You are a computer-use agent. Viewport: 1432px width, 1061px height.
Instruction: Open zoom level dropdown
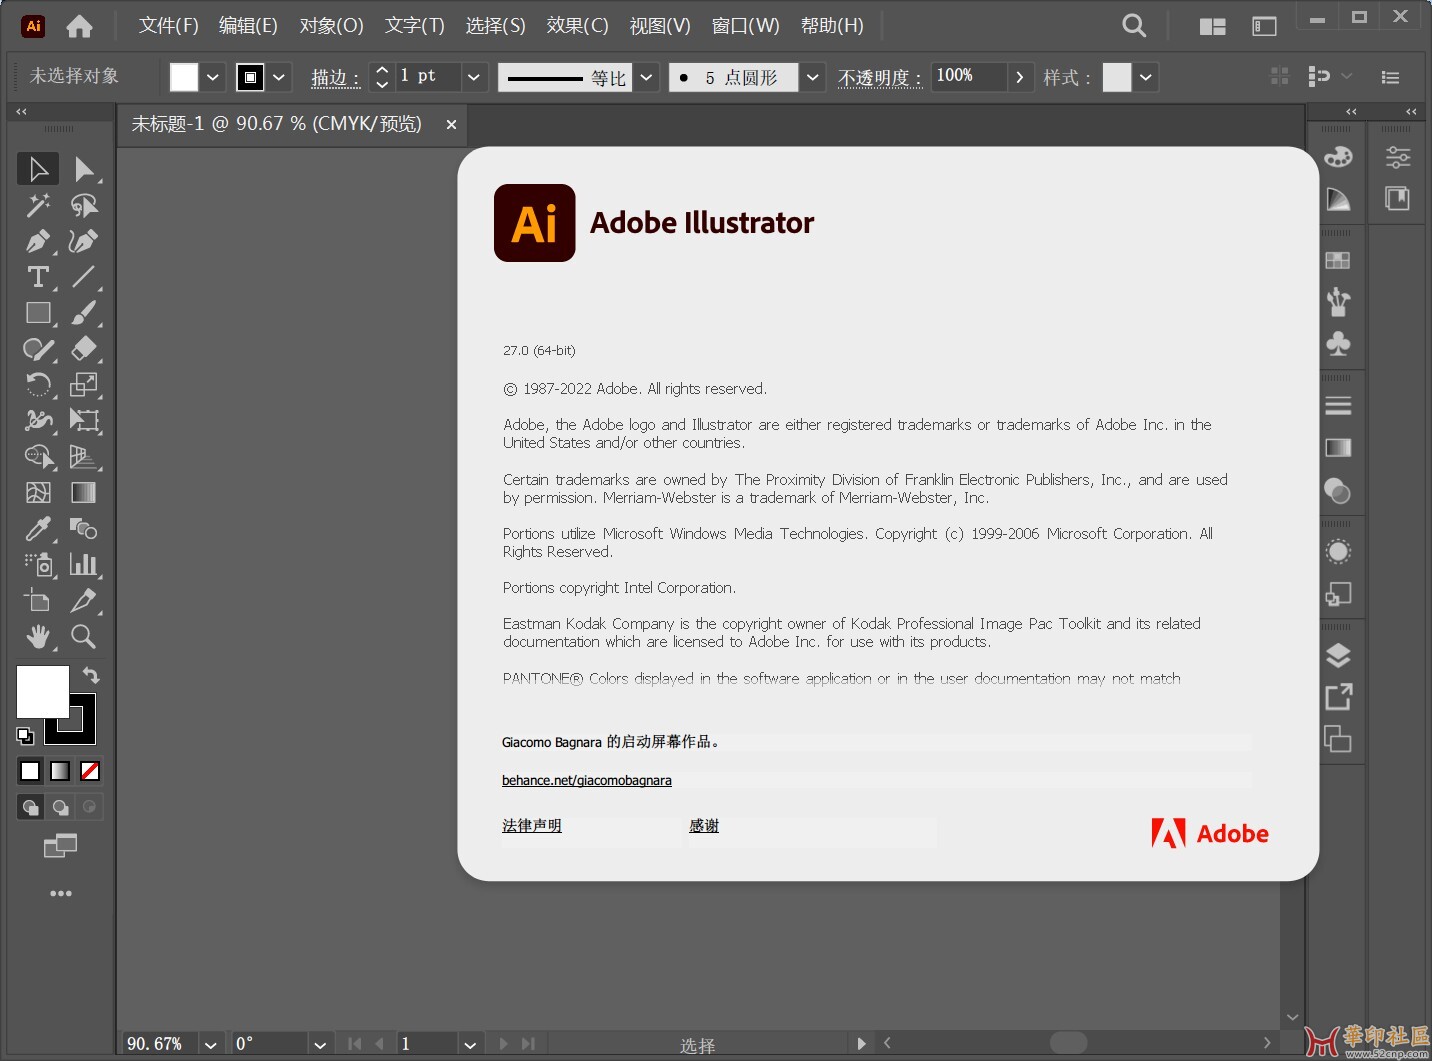click(x=210, y=1044)
